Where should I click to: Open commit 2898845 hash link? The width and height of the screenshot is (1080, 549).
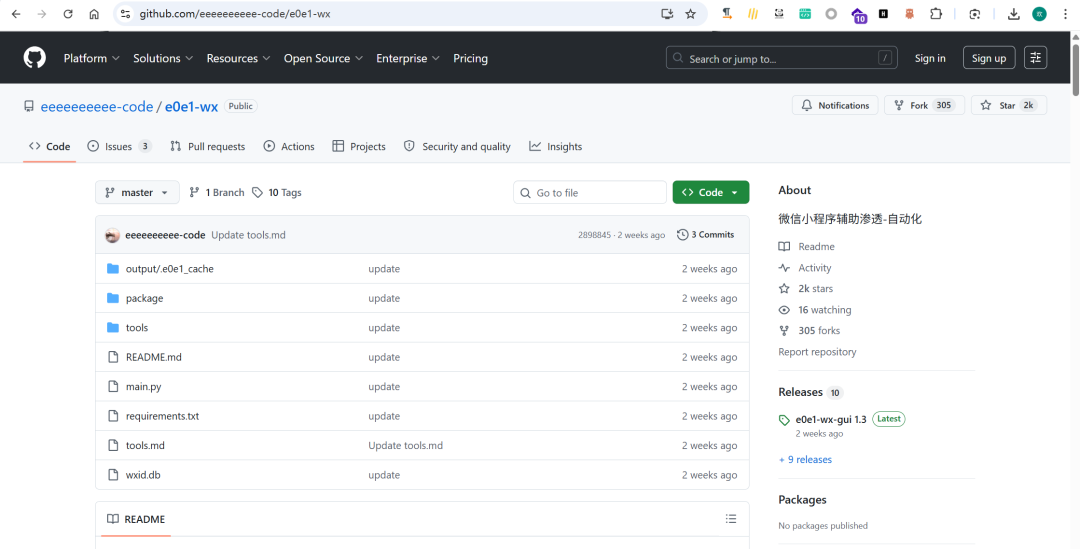(594, 235)
